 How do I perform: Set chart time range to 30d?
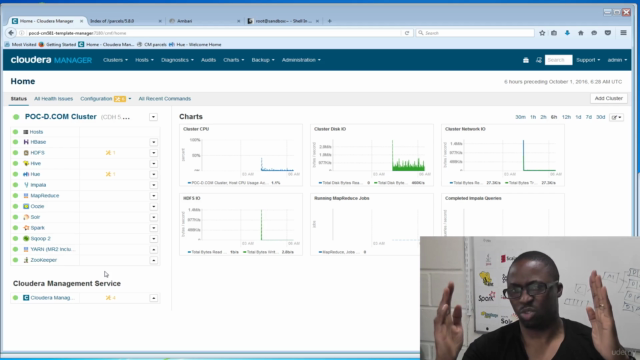coord(600,117)
